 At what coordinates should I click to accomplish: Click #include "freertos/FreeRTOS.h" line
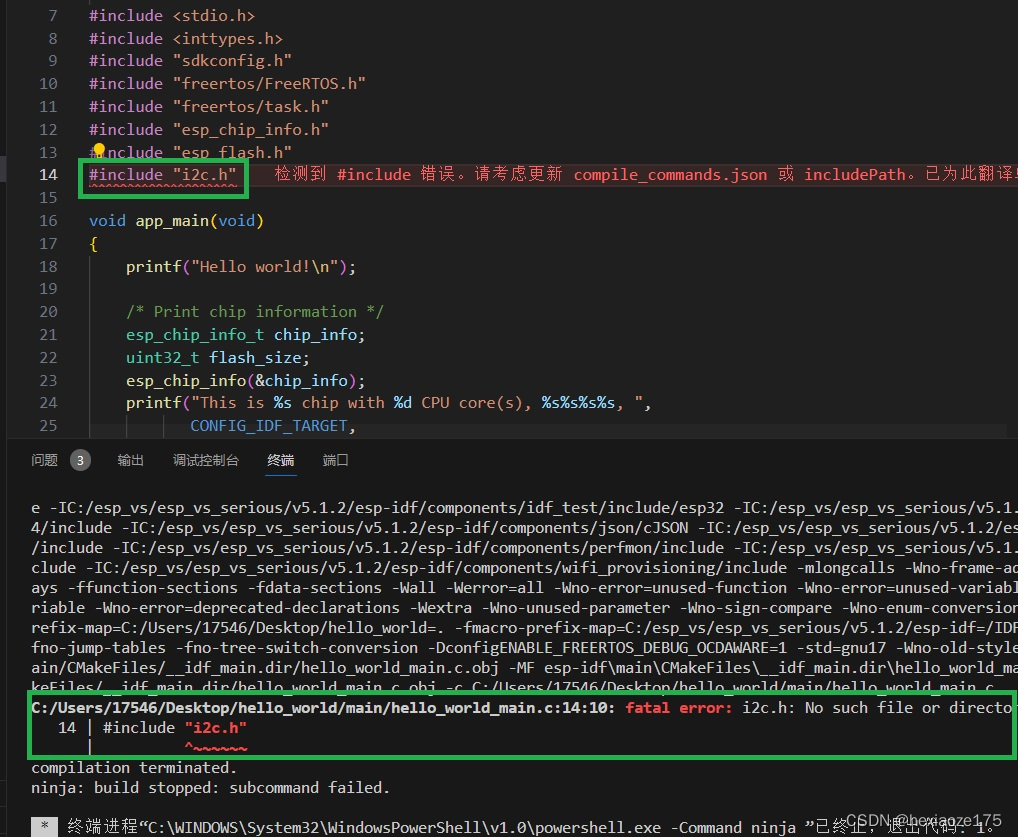click(227, 83)
